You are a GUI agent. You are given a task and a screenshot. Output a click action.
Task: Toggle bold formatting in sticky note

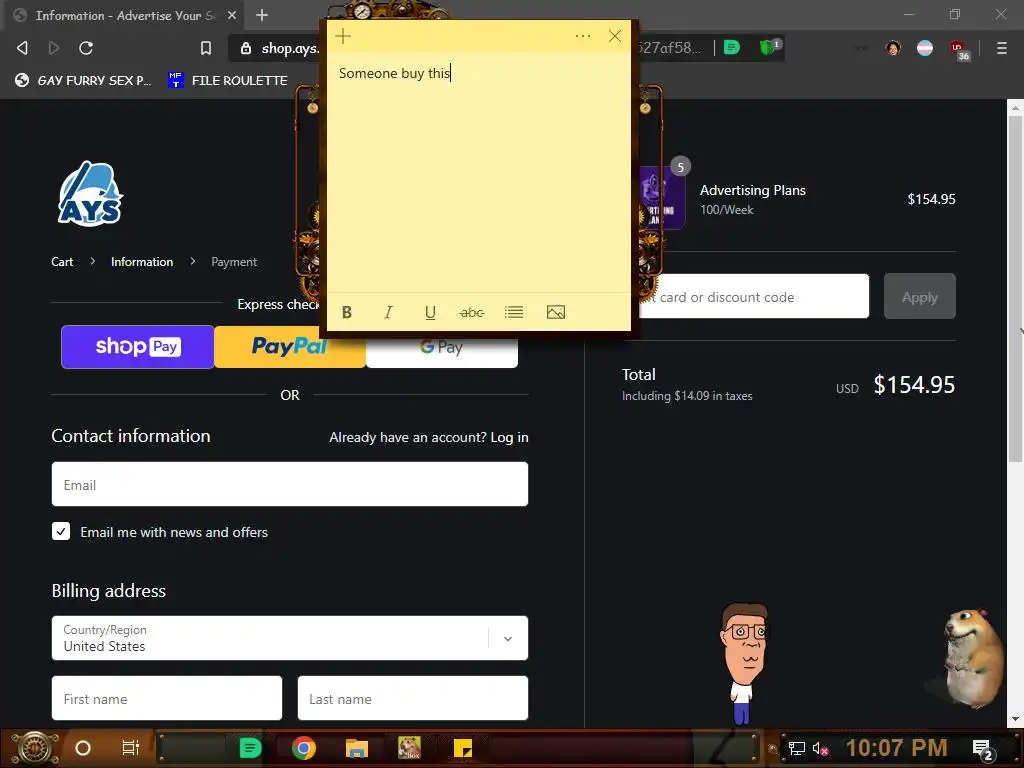tap(347, 312)
